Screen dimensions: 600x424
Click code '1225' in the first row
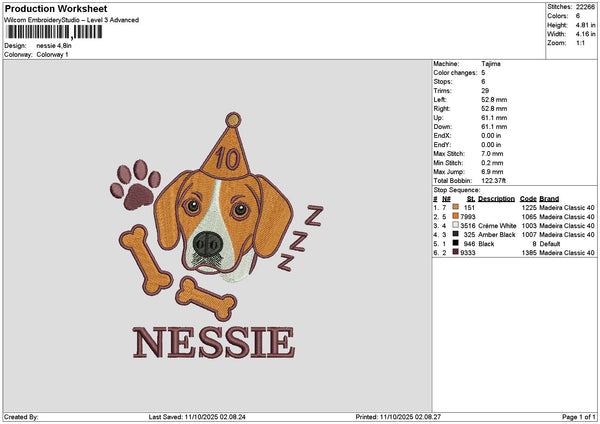(x=529, y=207)
